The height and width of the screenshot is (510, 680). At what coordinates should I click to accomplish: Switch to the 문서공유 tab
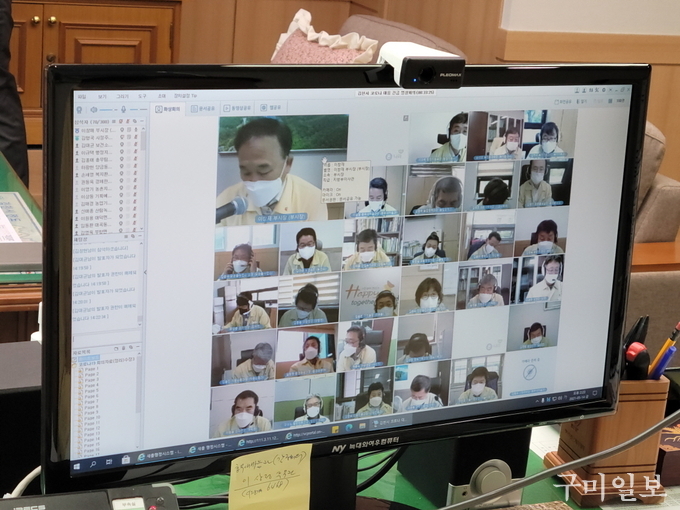203,108
